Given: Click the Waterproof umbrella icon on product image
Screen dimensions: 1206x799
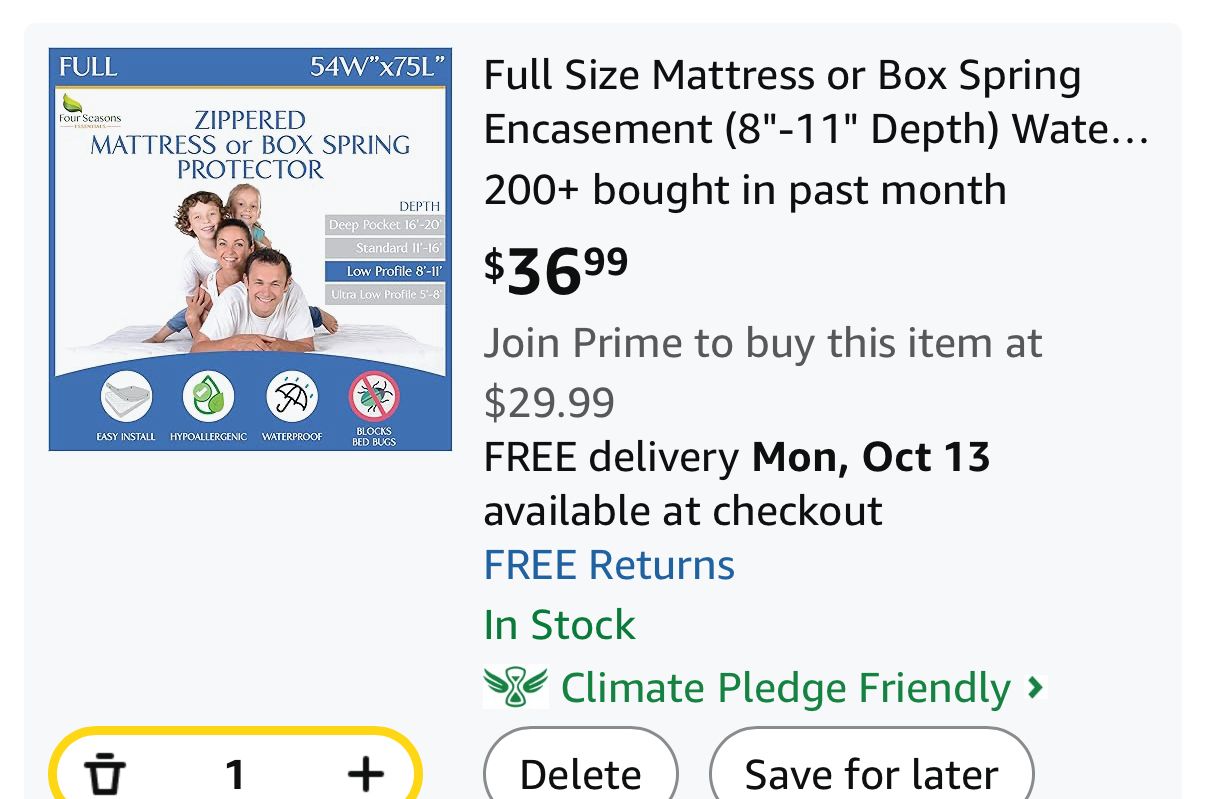Looking at the screenshot, I should click(291, 397).
